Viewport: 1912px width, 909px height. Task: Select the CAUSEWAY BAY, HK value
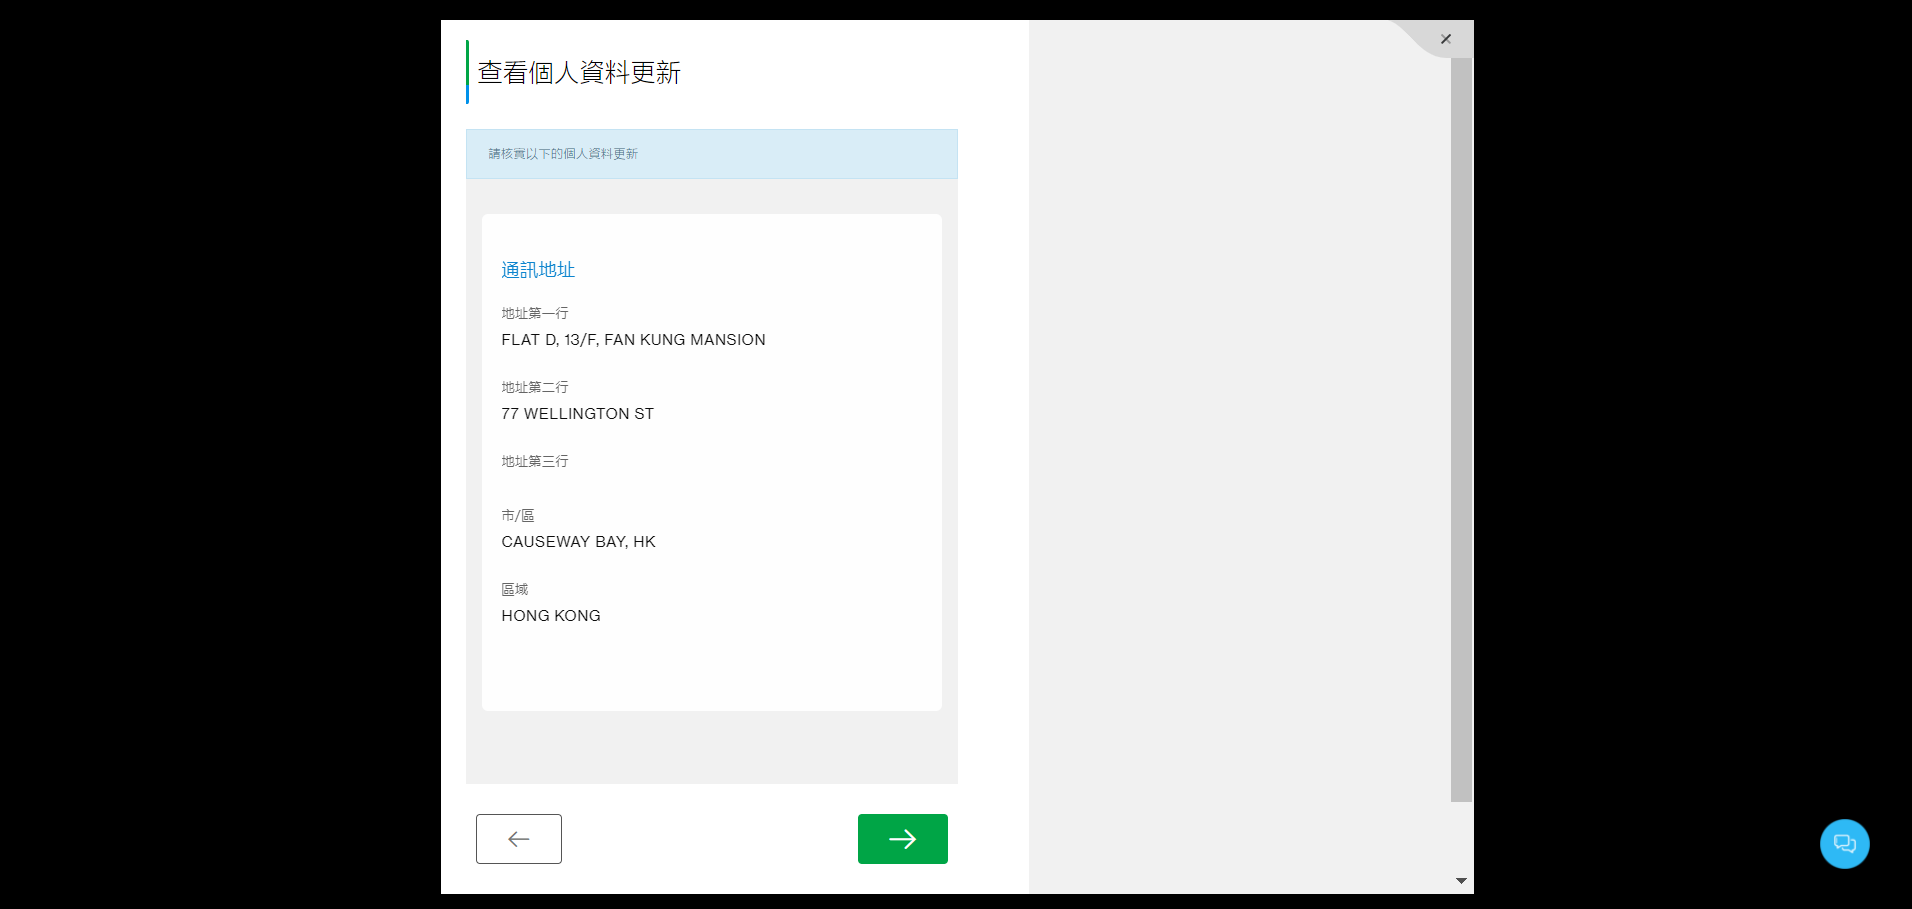(578, 541)
